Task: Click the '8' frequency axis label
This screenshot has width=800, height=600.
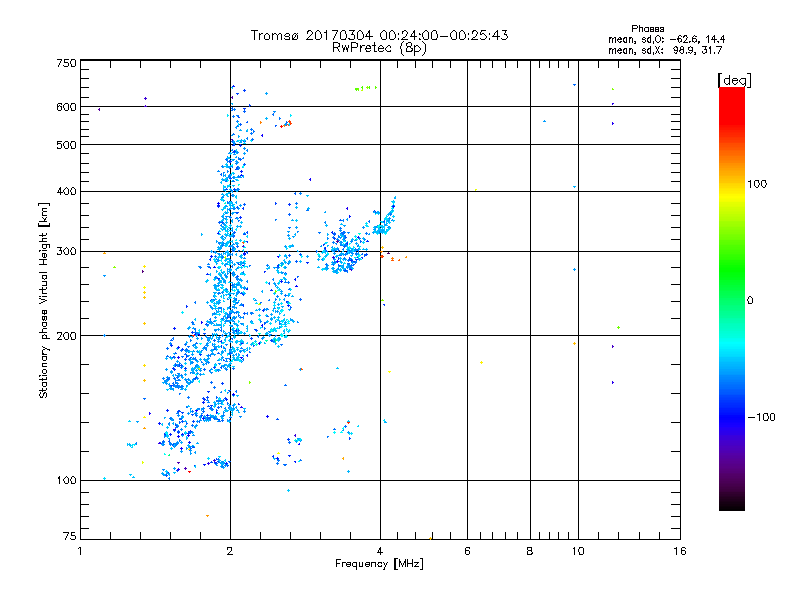Action: tap(530, 552)
